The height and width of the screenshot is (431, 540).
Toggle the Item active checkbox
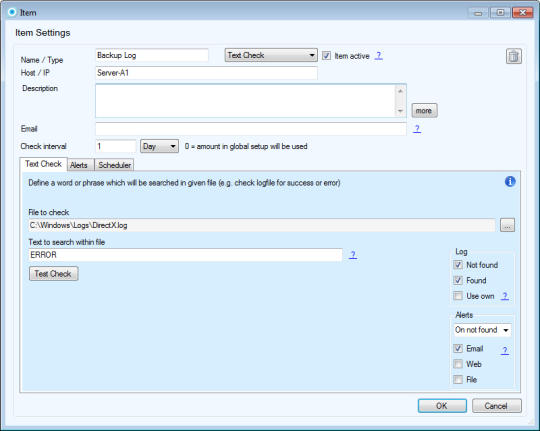click(326, 56)
